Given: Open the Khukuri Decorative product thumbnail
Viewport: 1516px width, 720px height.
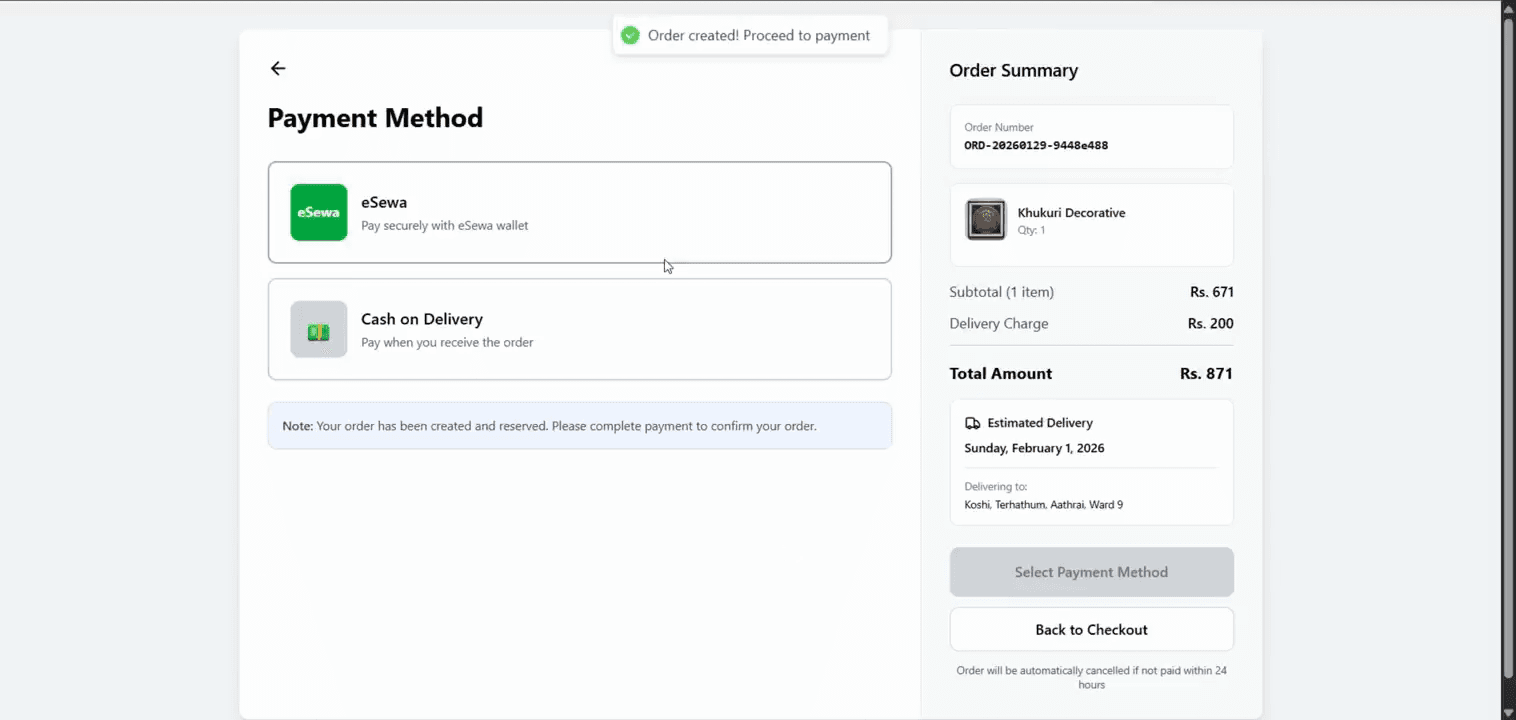Looking at the screenshot, I should coord(985,220).
